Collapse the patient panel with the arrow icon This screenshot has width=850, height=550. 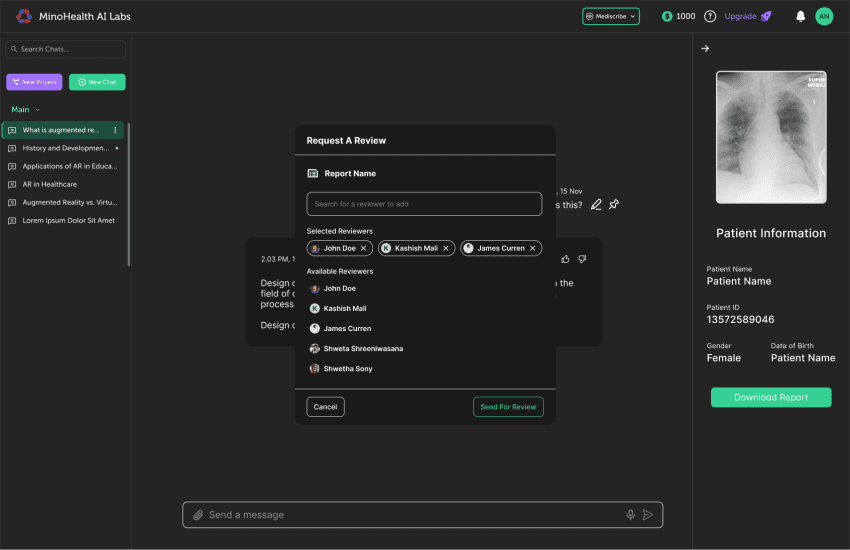click(705, 49)
